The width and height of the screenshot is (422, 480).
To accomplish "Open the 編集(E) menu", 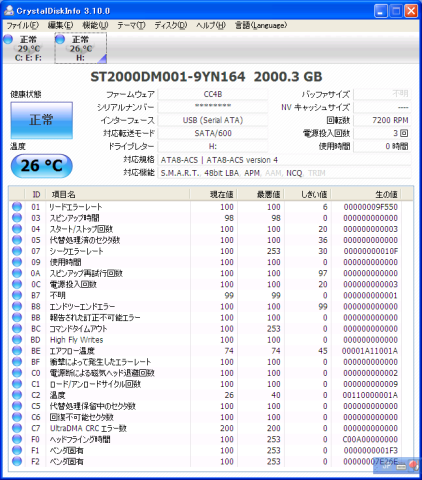I will [x=60, y=25].
